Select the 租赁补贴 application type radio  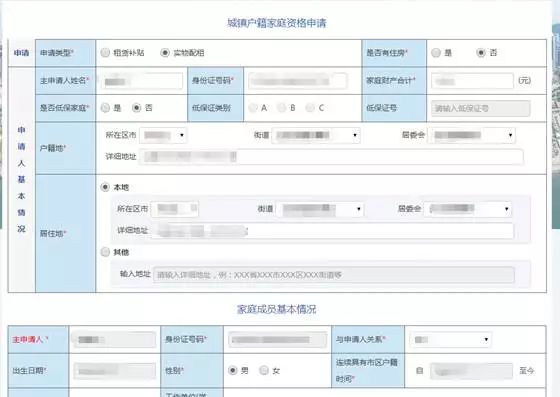[105, 53]
